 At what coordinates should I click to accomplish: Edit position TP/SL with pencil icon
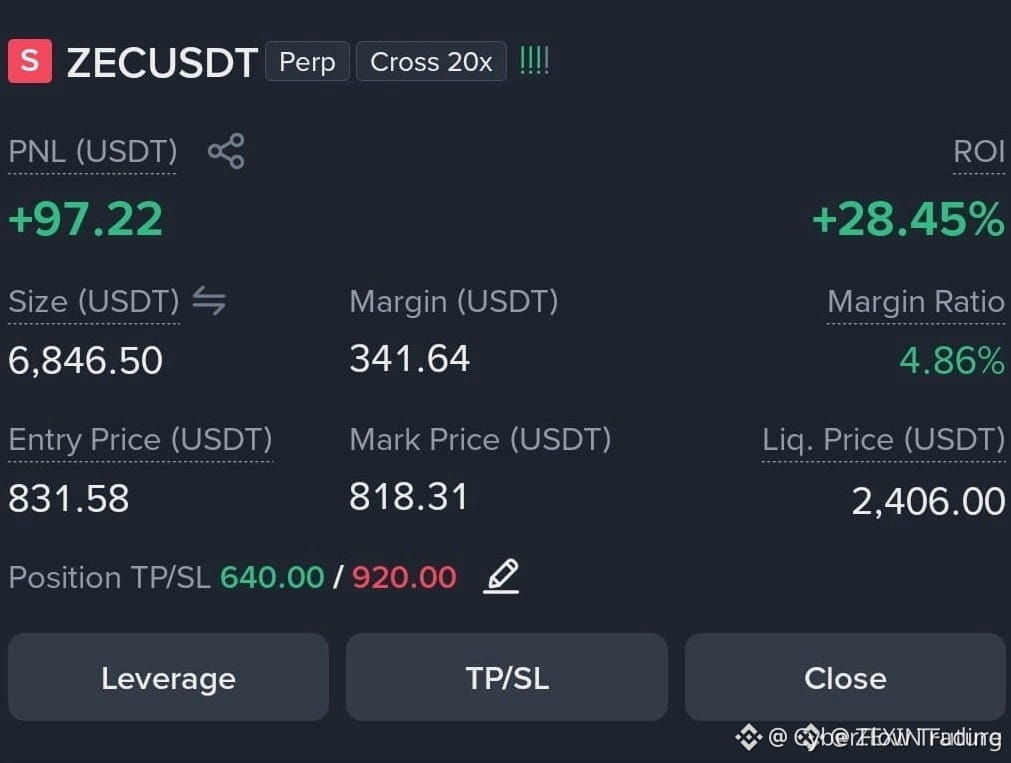pyautogui.click(x=501, y=577)
